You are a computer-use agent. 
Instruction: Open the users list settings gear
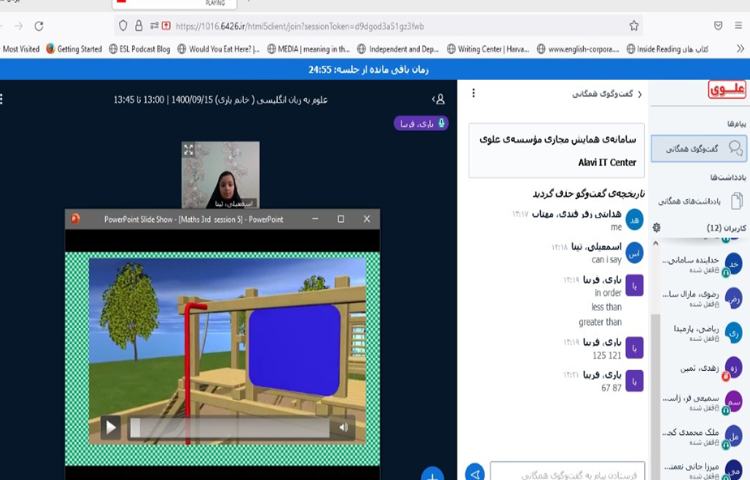(x=657, y=228)
